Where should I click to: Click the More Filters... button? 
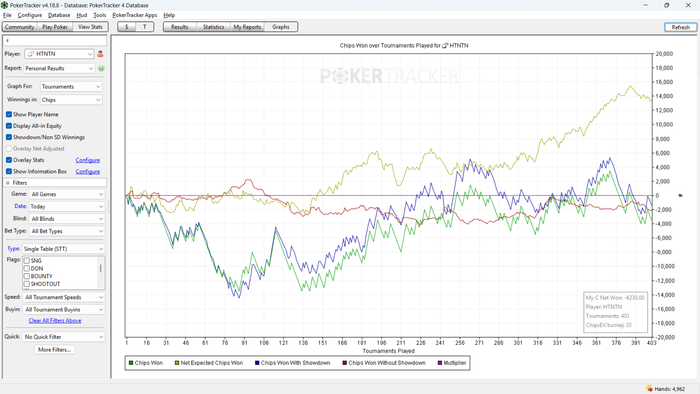point(54,349)
